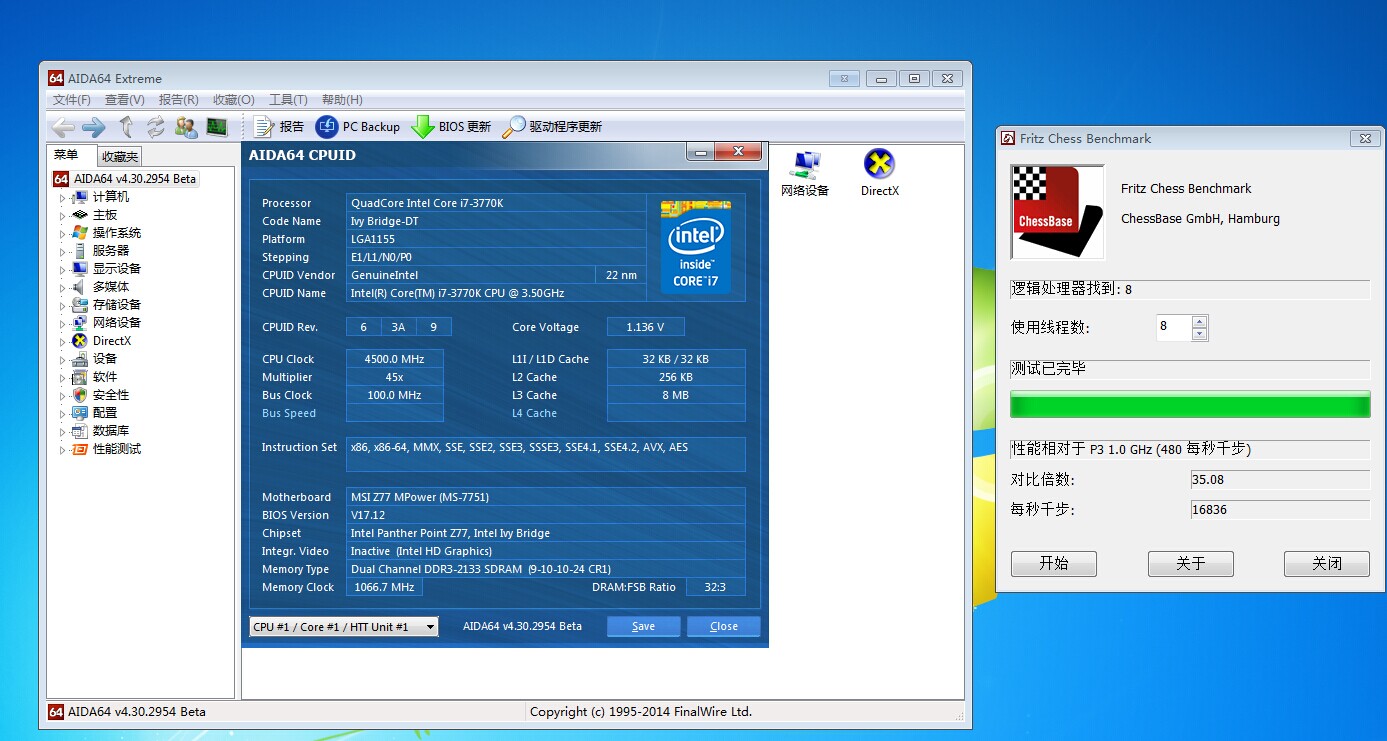
Task: Select 安全性 in the sidebar tree
Action: (100, 395)
